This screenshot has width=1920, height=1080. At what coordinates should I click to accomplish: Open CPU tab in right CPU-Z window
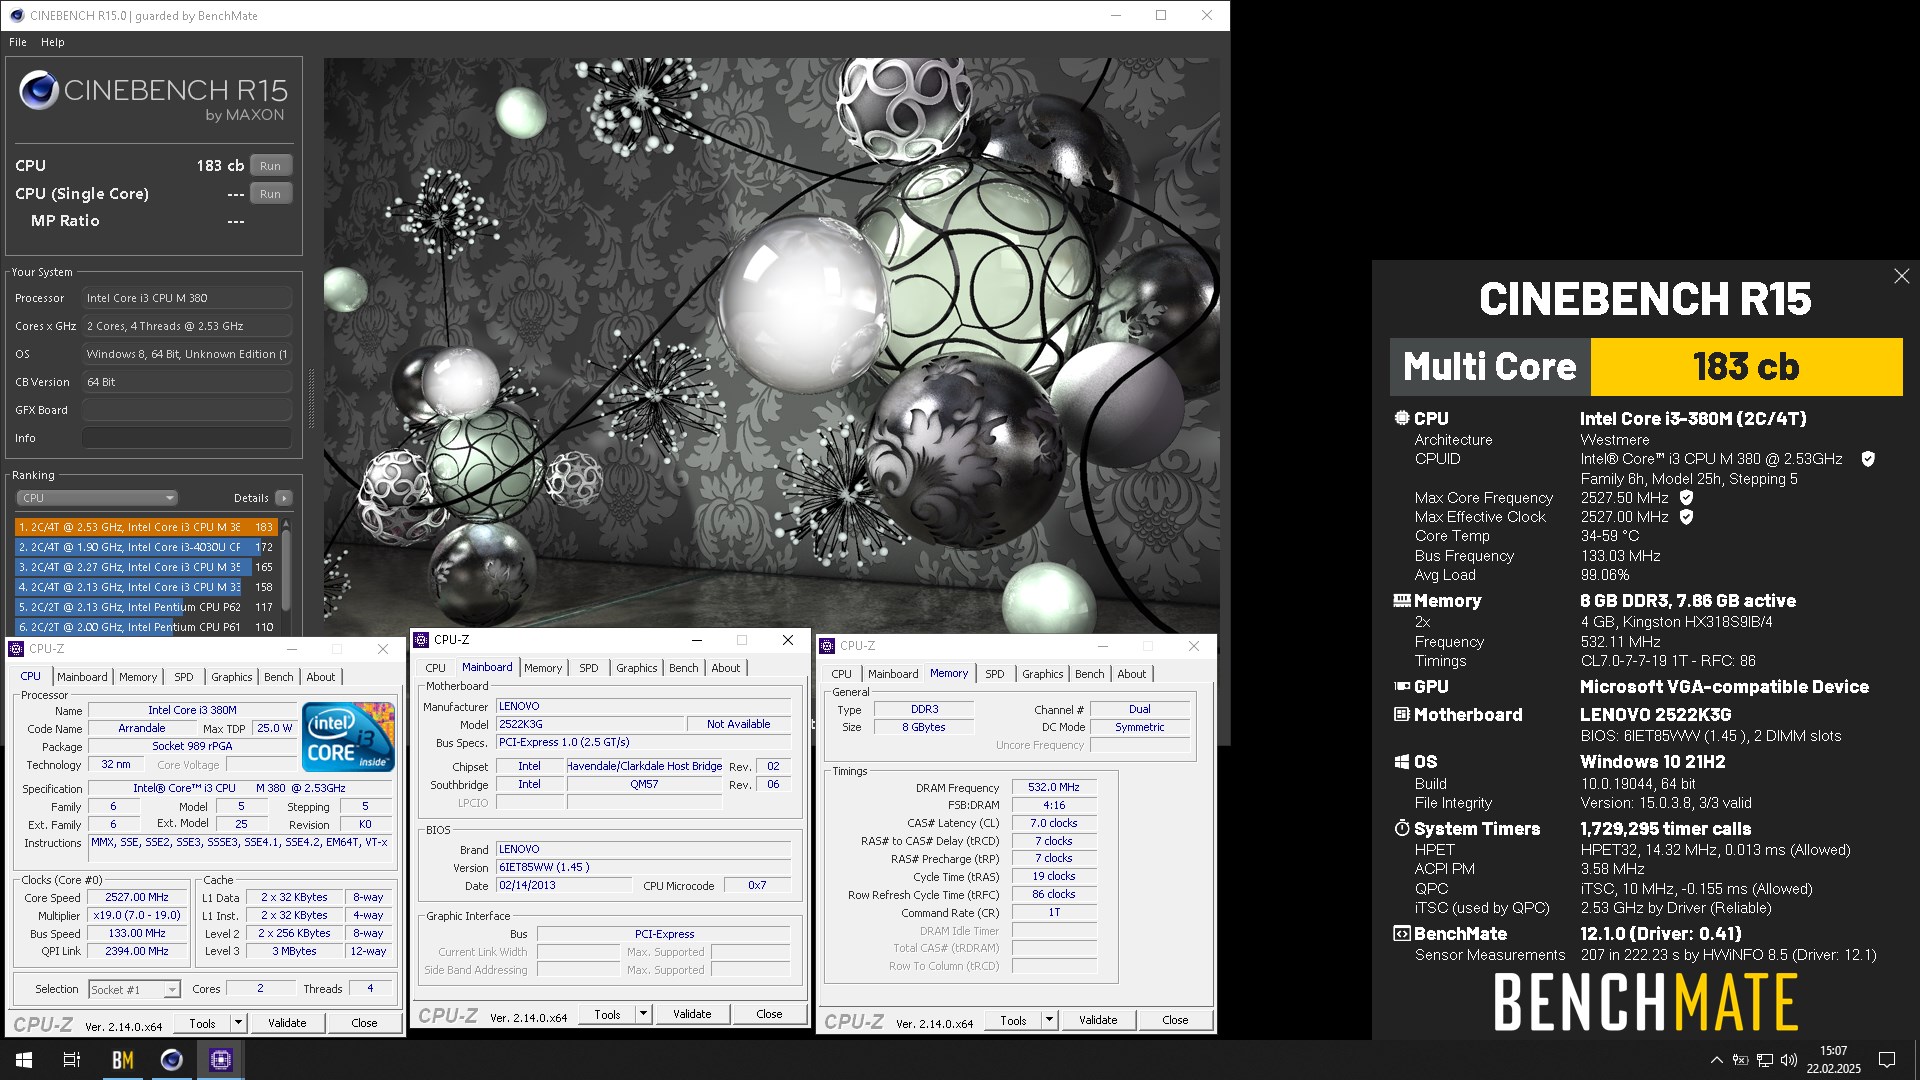(842, 674)
